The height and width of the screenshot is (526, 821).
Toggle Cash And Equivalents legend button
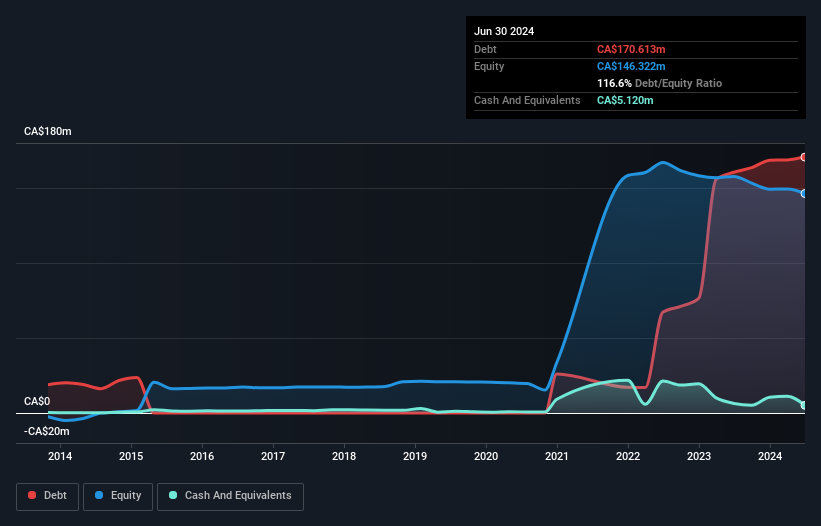230,496
